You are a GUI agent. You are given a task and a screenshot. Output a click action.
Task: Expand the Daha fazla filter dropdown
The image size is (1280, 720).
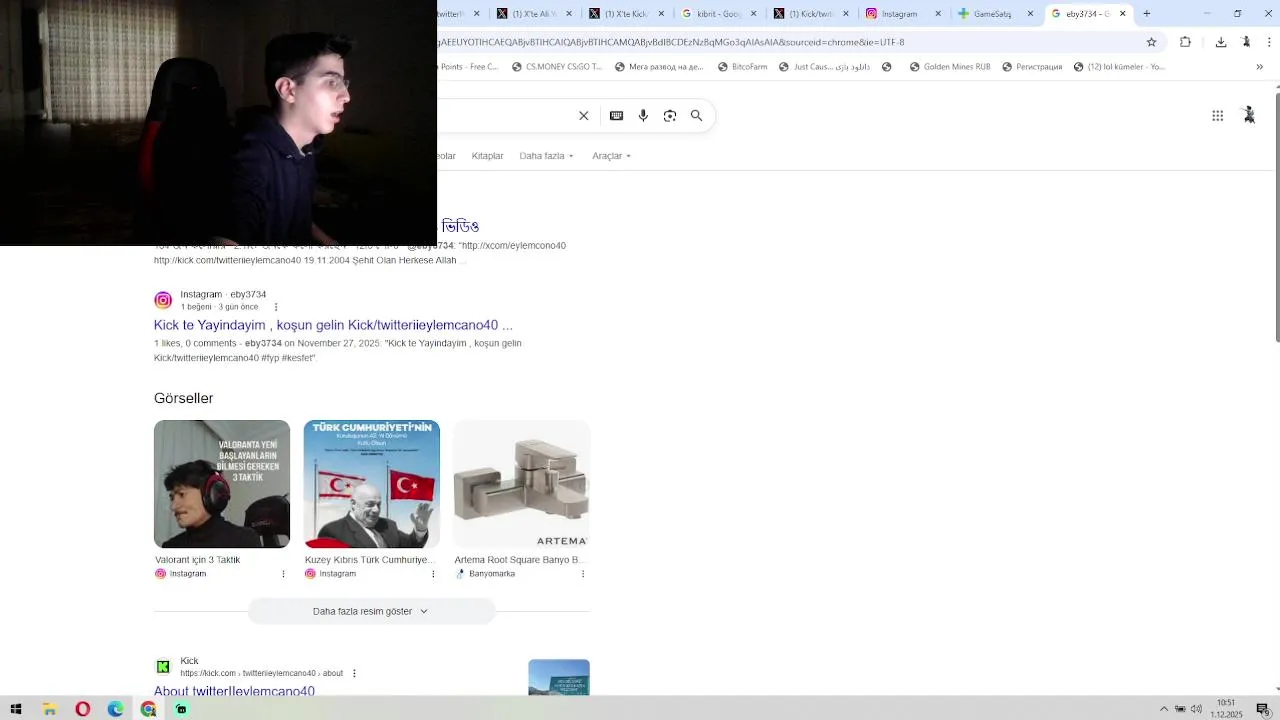point(546,156)
